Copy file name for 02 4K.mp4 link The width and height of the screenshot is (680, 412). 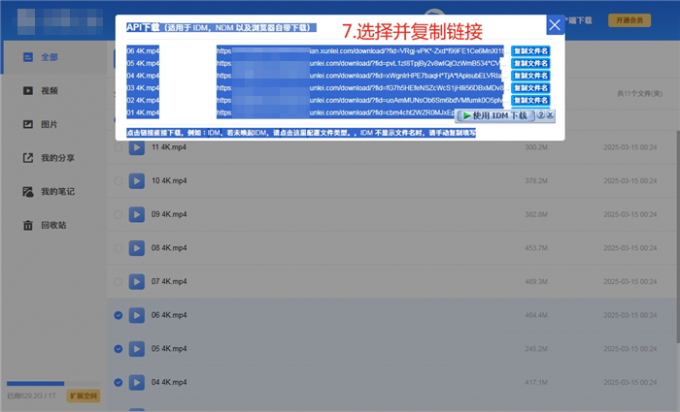coord(530,100)
